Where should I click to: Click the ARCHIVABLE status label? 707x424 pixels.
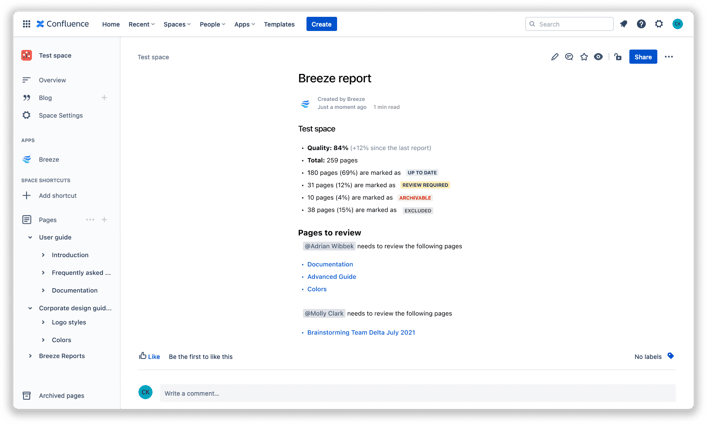415,198
